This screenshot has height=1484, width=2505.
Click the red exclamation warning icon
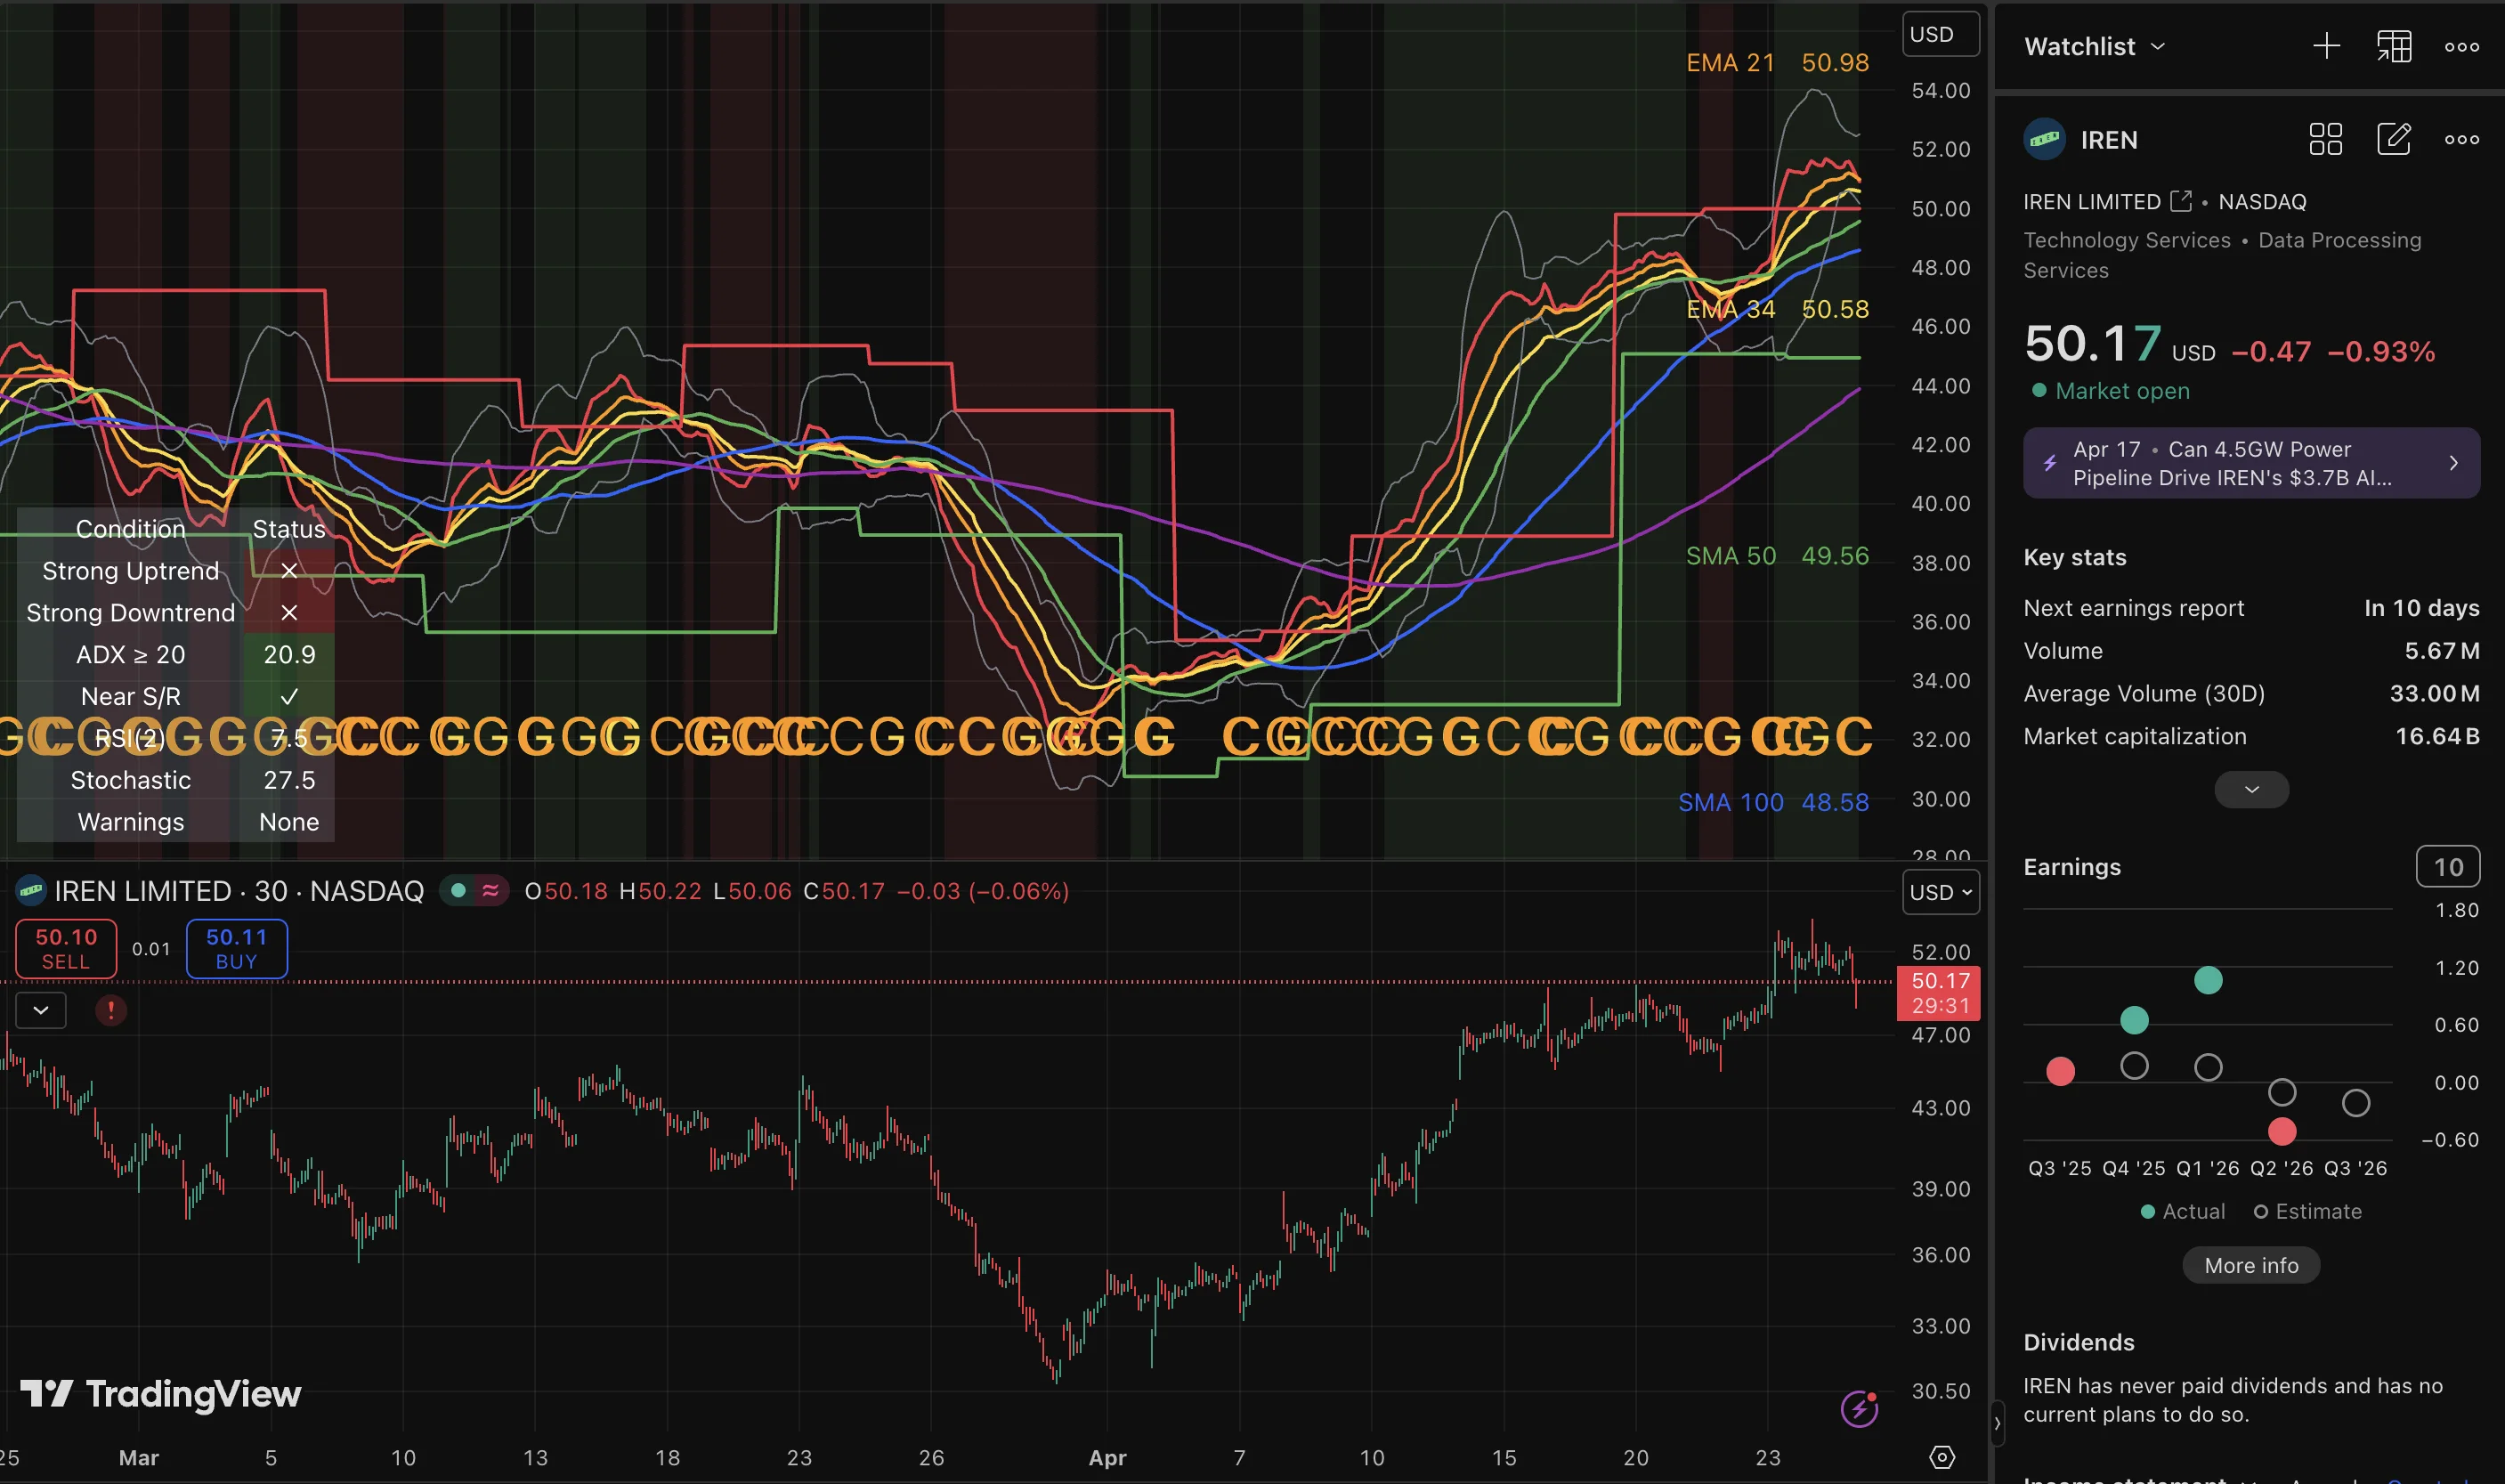111,1010
